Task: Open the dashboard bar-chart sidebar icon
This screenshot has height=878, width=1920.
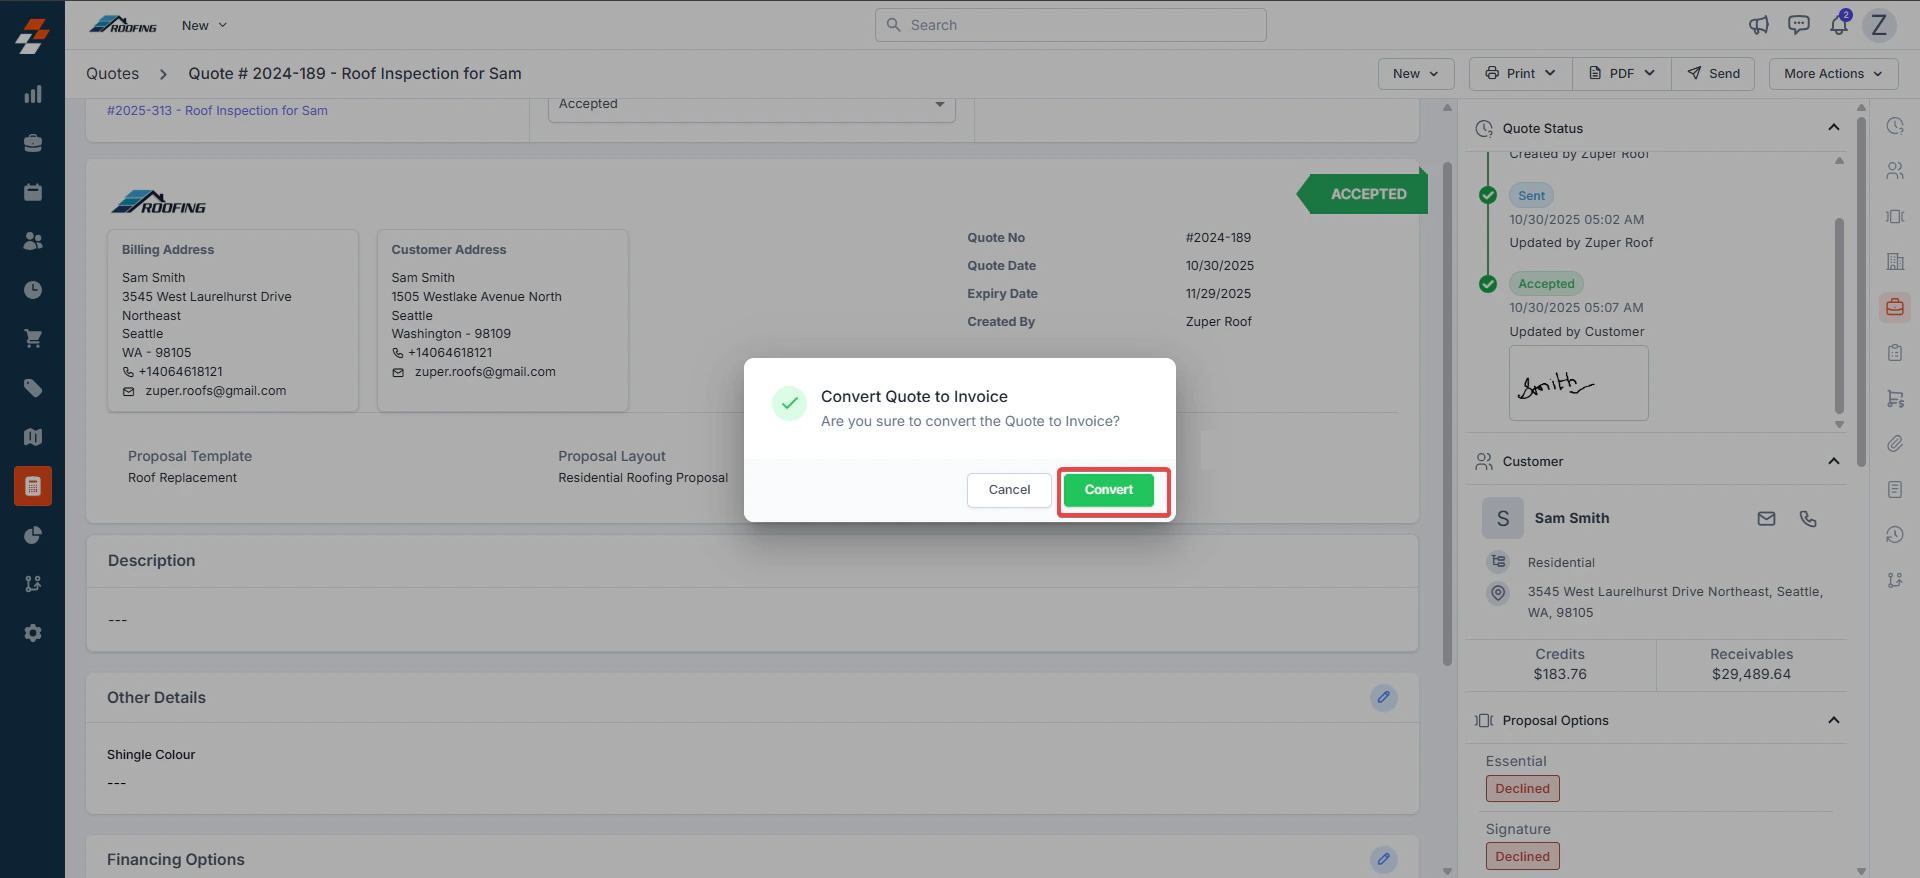Action: 33,94
